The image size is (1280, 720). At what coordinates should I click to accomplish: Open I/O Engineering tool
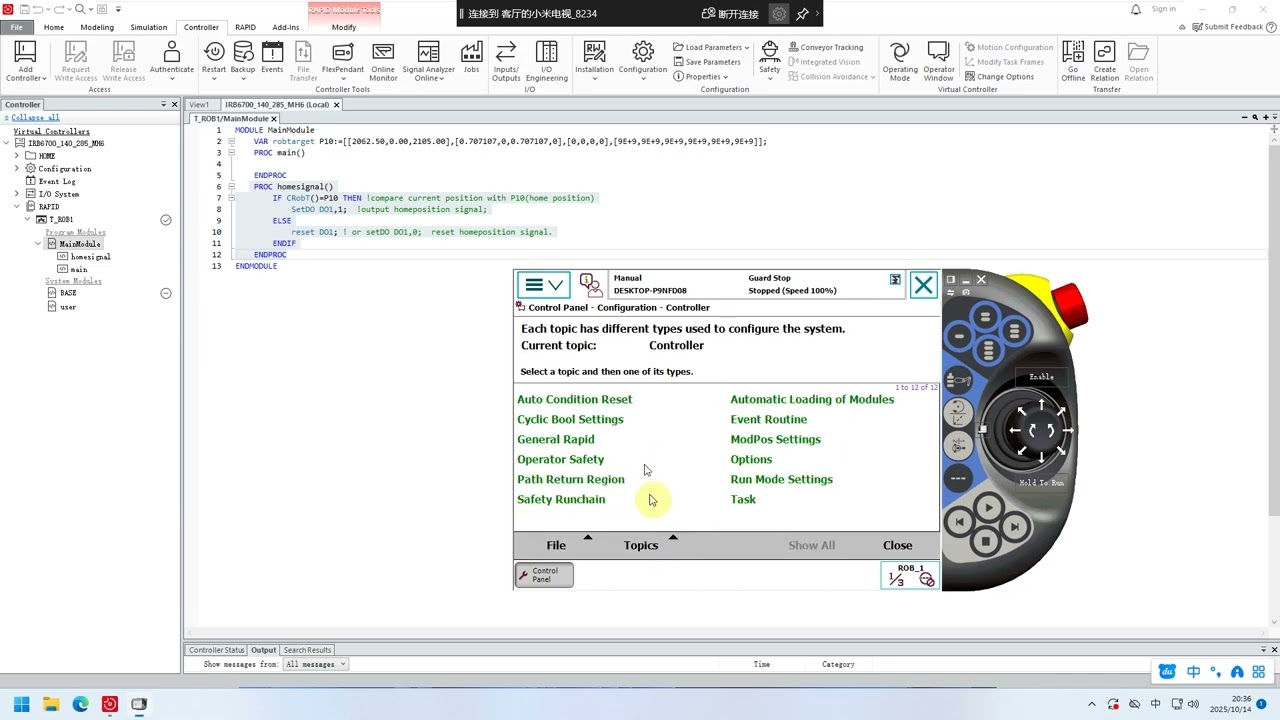(546, 62)
